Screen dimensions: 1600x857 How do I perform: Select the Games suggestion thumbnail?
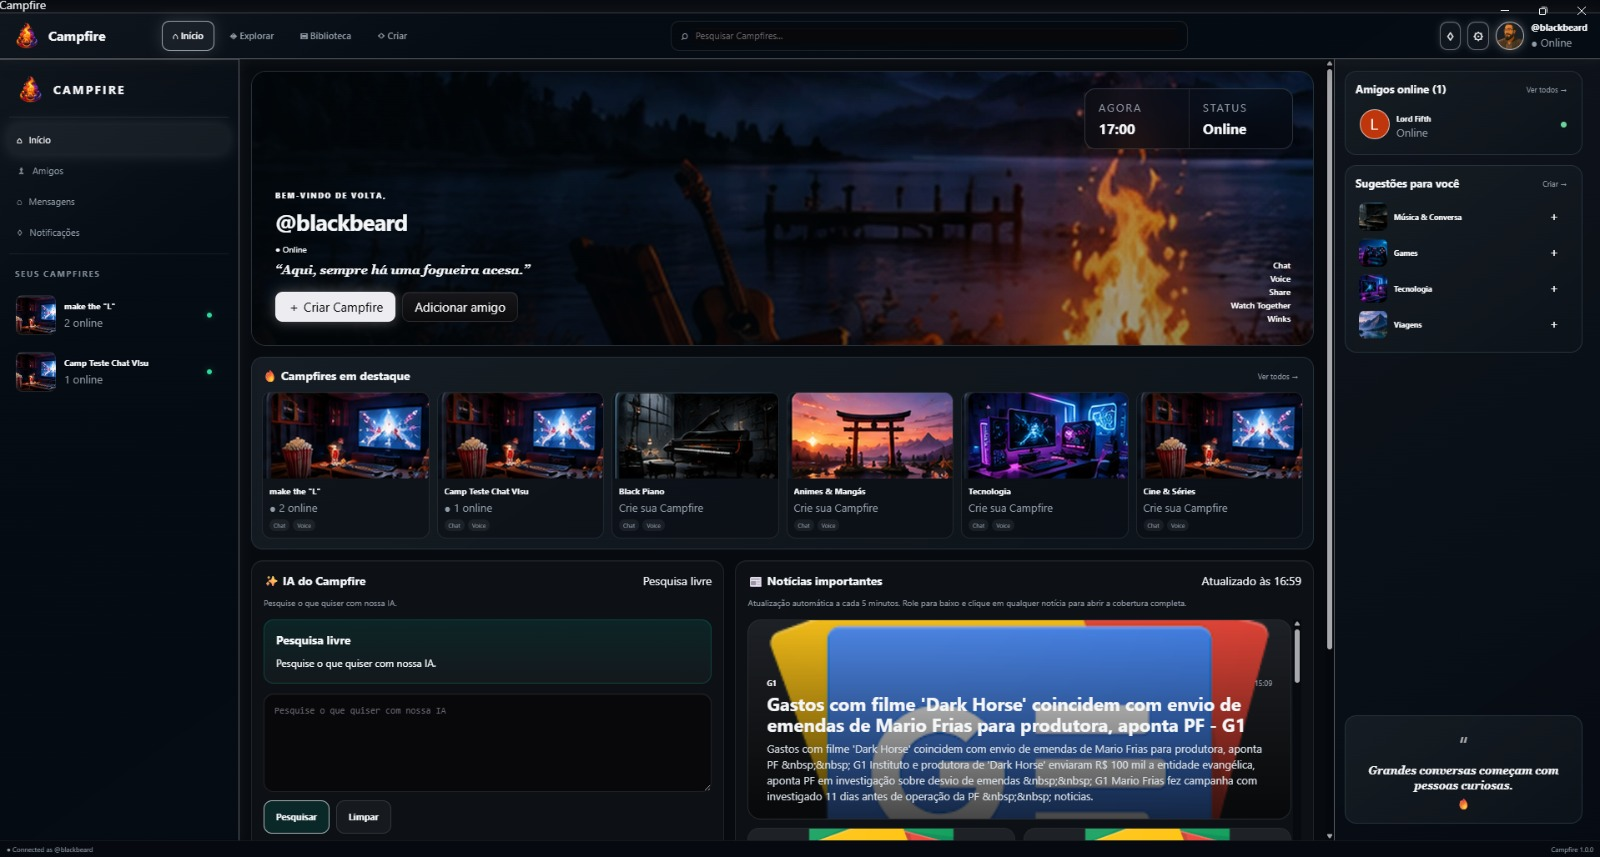1373,253
